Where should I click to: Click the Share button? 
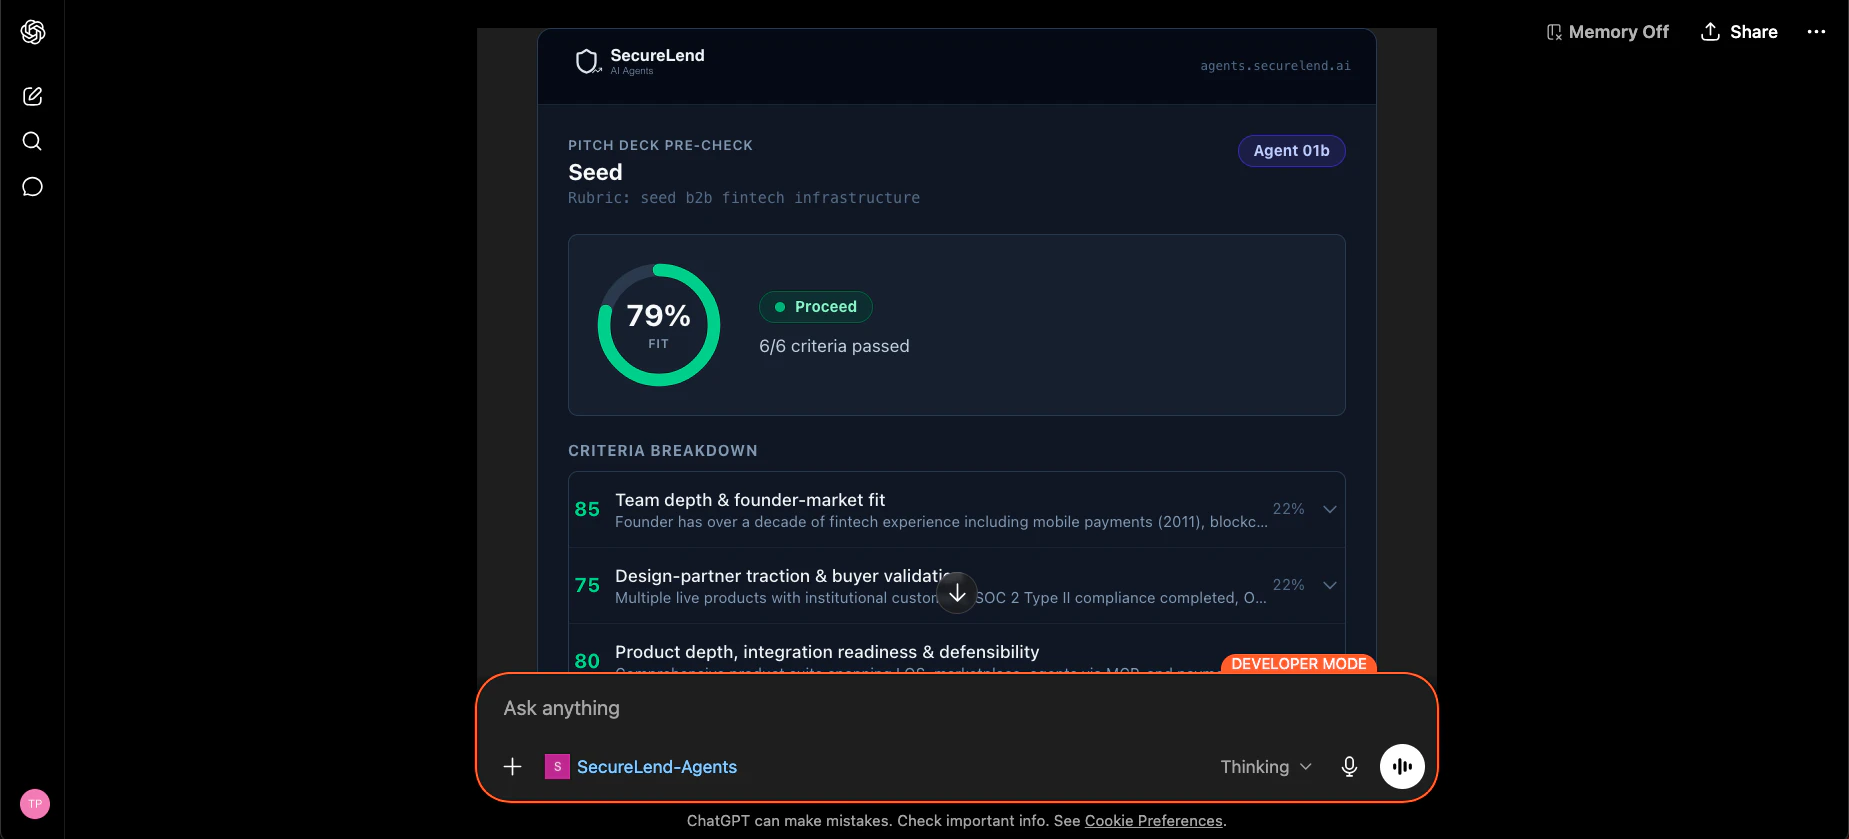[x=1739, y=32]
